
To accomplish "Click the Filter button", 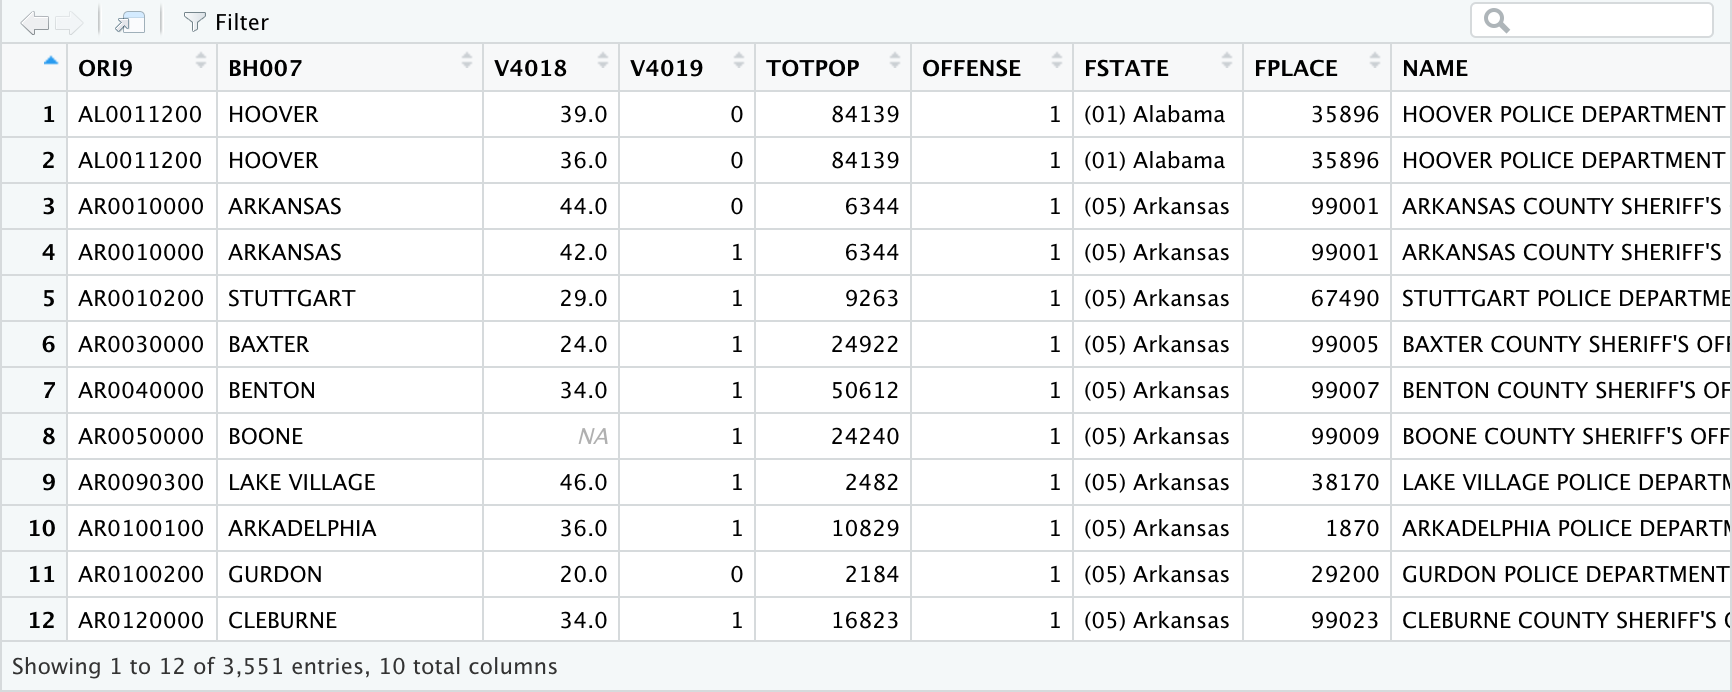I will click(x=227, y=22).
